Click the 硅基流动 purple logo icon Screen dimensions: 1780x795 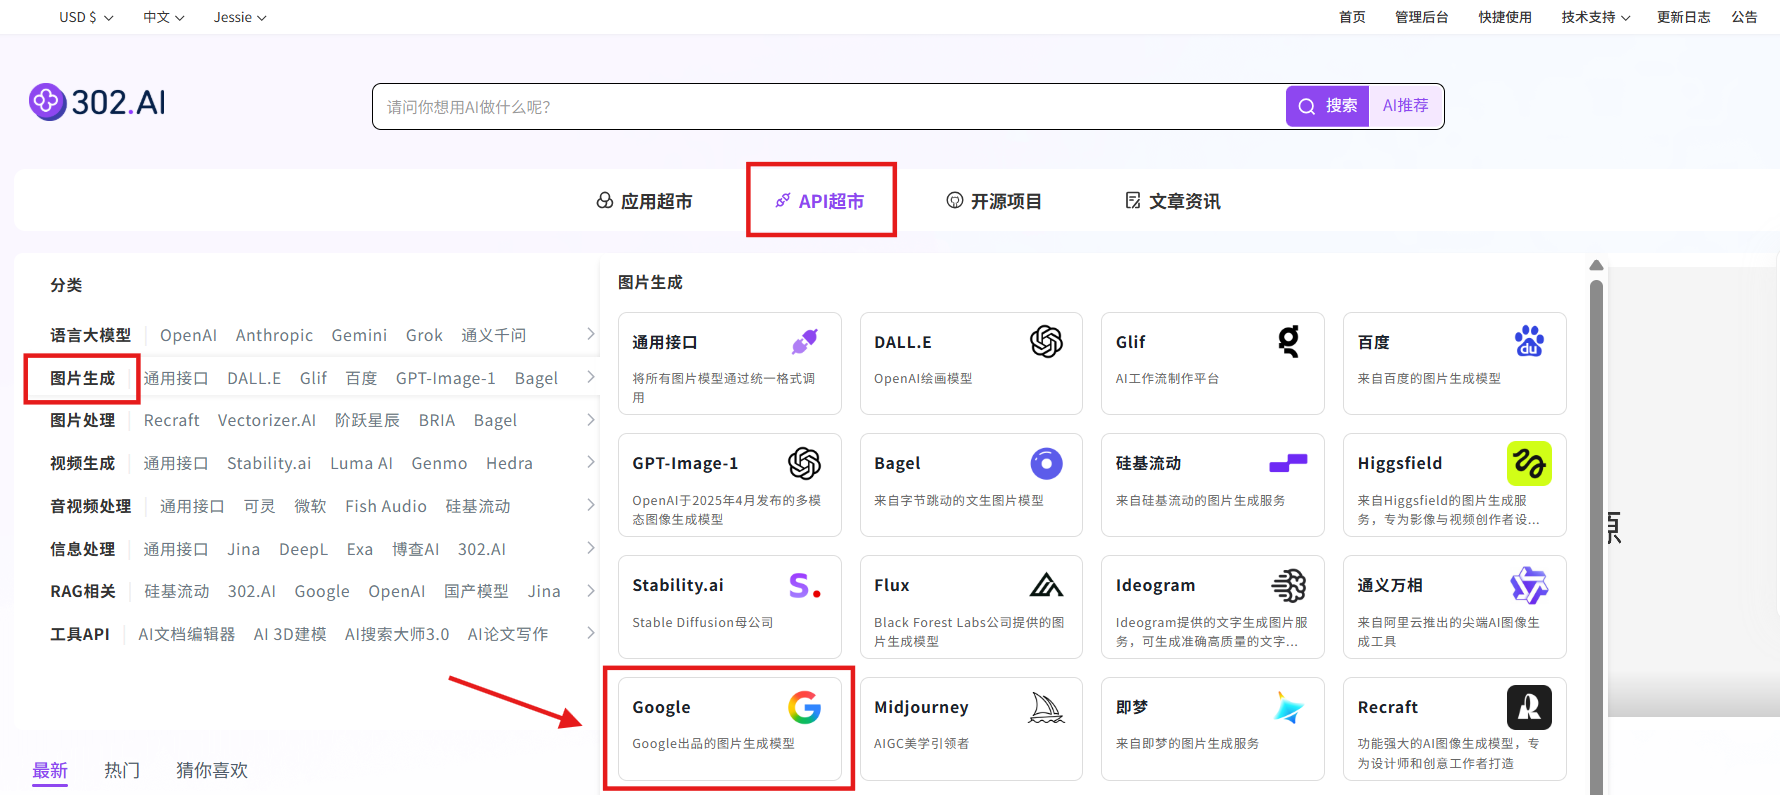click(x=1288, y=463)
